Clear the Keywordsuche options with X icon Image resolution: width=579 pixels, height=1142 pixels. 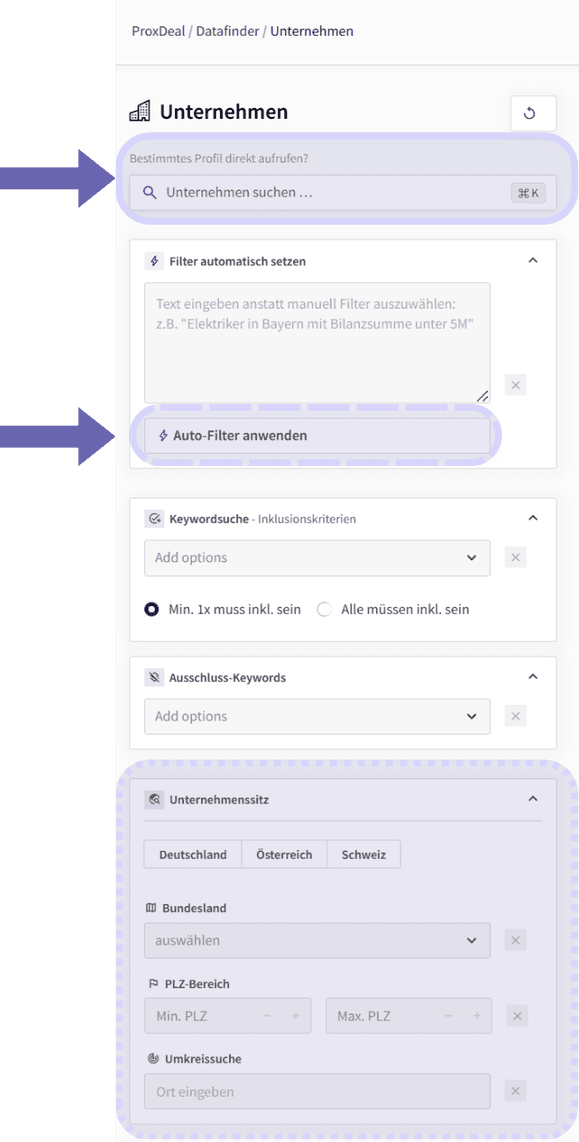[515, 557]
